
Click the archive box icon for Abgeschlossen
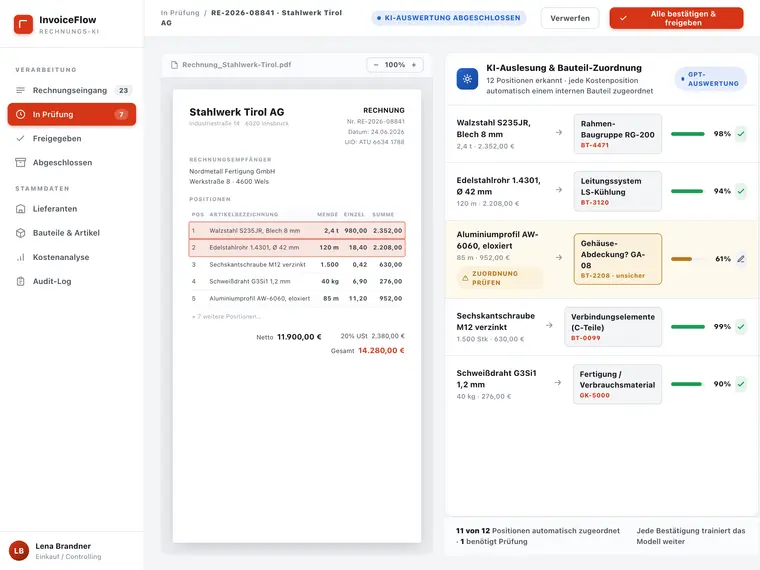20,162
